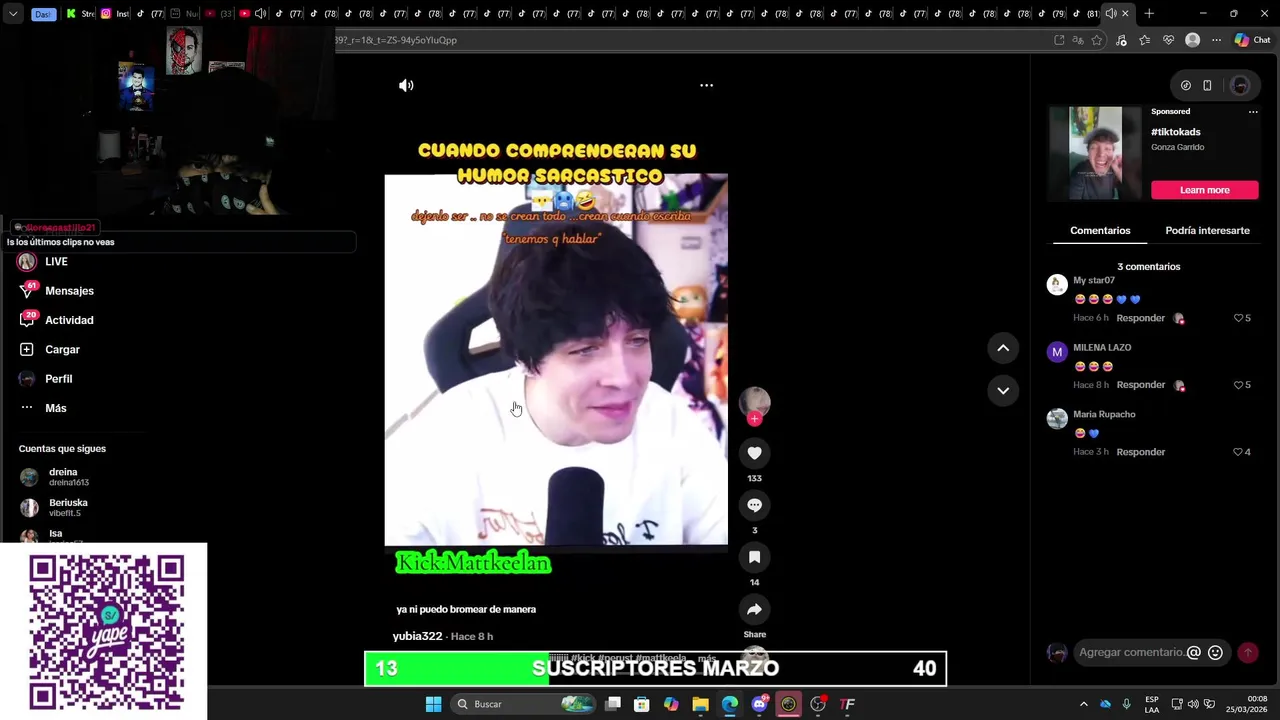Open Edge settings and more menu
Image resolution: width=1280 pixels, height=720 pixels.
point(1216,40)
